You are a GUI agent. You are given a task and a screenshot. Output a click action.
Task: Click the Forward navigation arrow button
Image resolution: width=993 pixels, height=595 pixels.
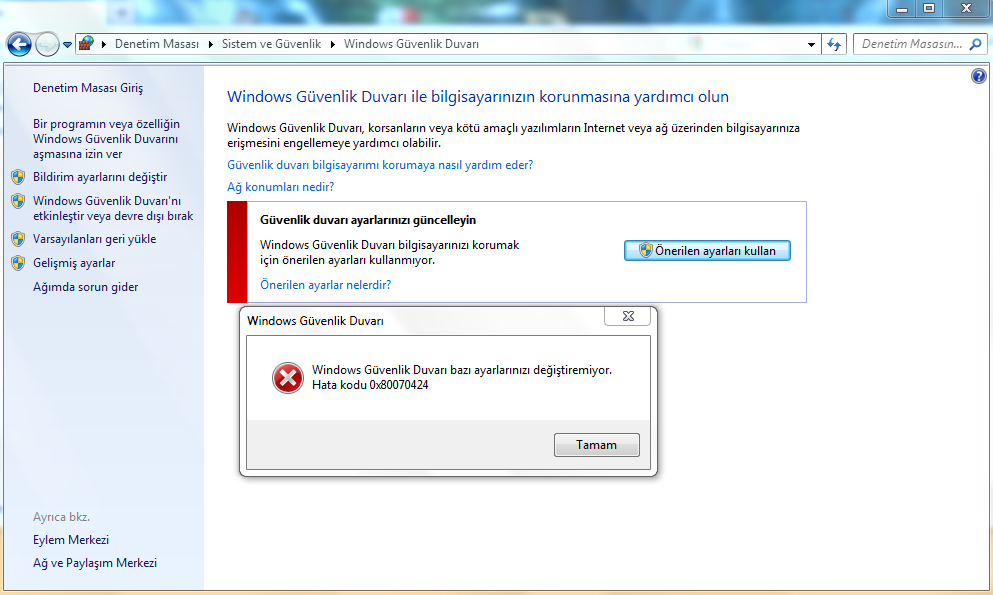pos(46,45)
